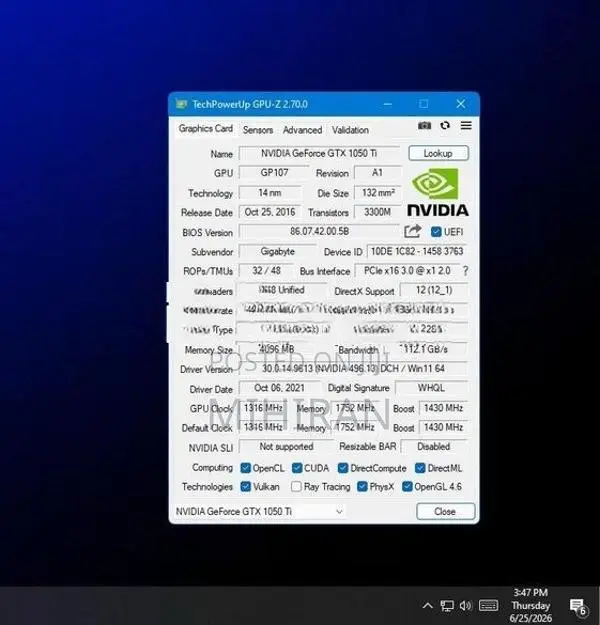Toggle the UEFI checkbox

(436, 232)
